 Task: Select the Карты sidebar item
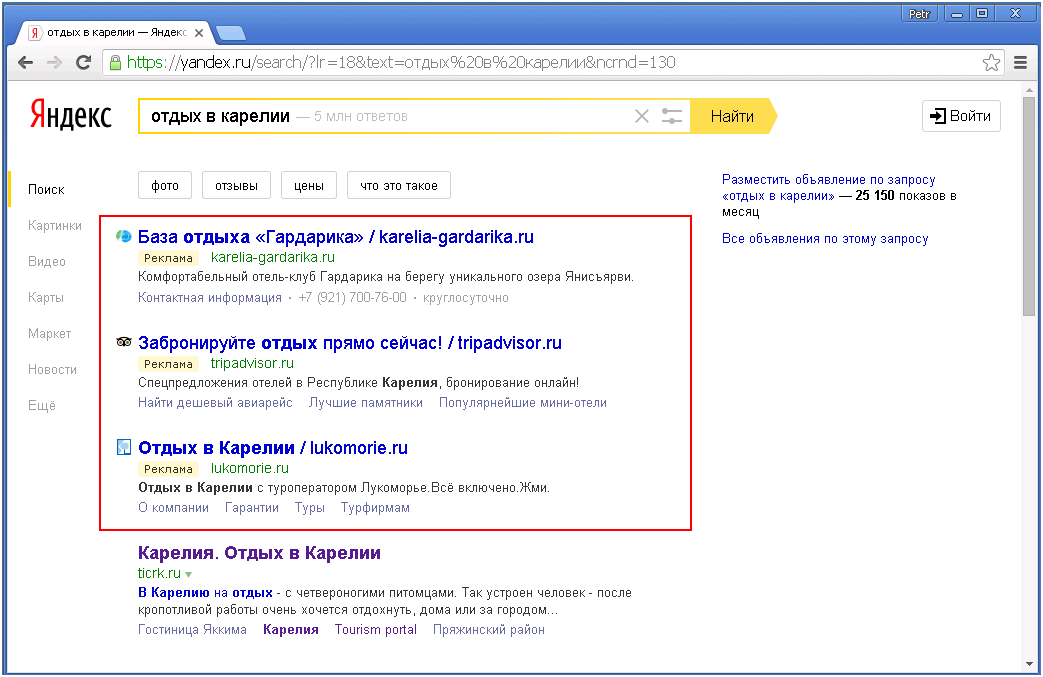tap(46, 297)
